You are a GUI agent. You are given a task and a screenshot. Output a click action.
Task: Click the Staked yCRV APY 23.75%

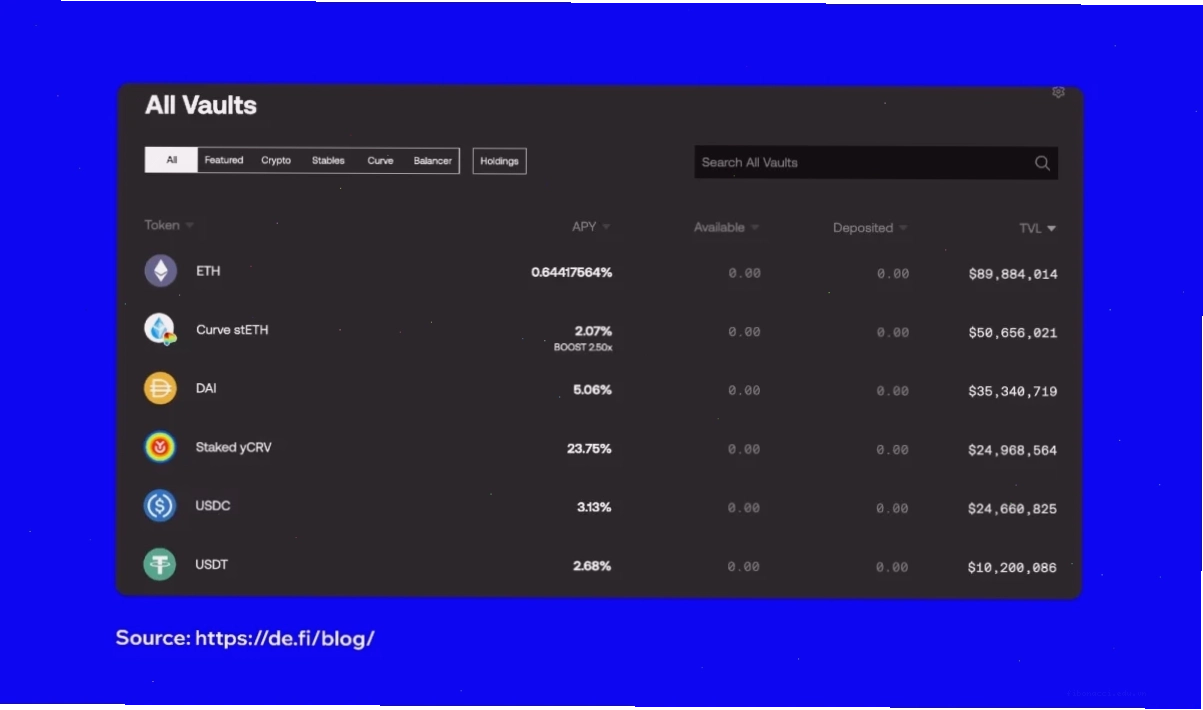coord(589,448)
